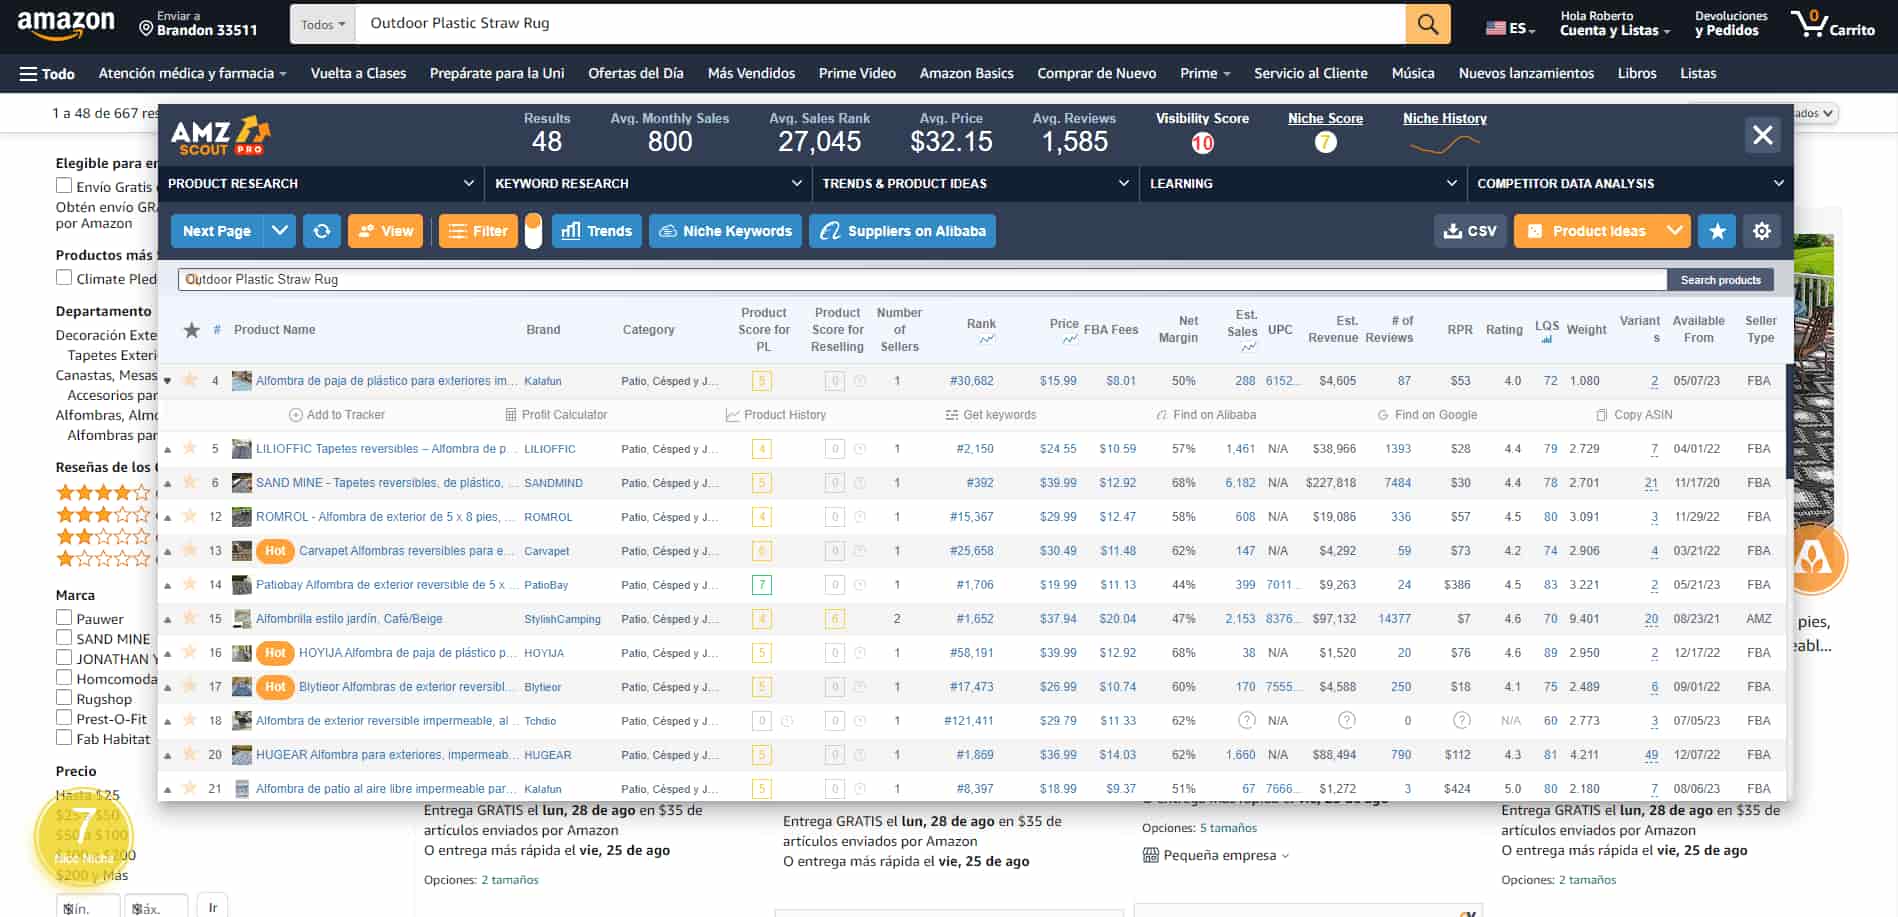Check the Climate Pledge checkbox

click(64, 278)
